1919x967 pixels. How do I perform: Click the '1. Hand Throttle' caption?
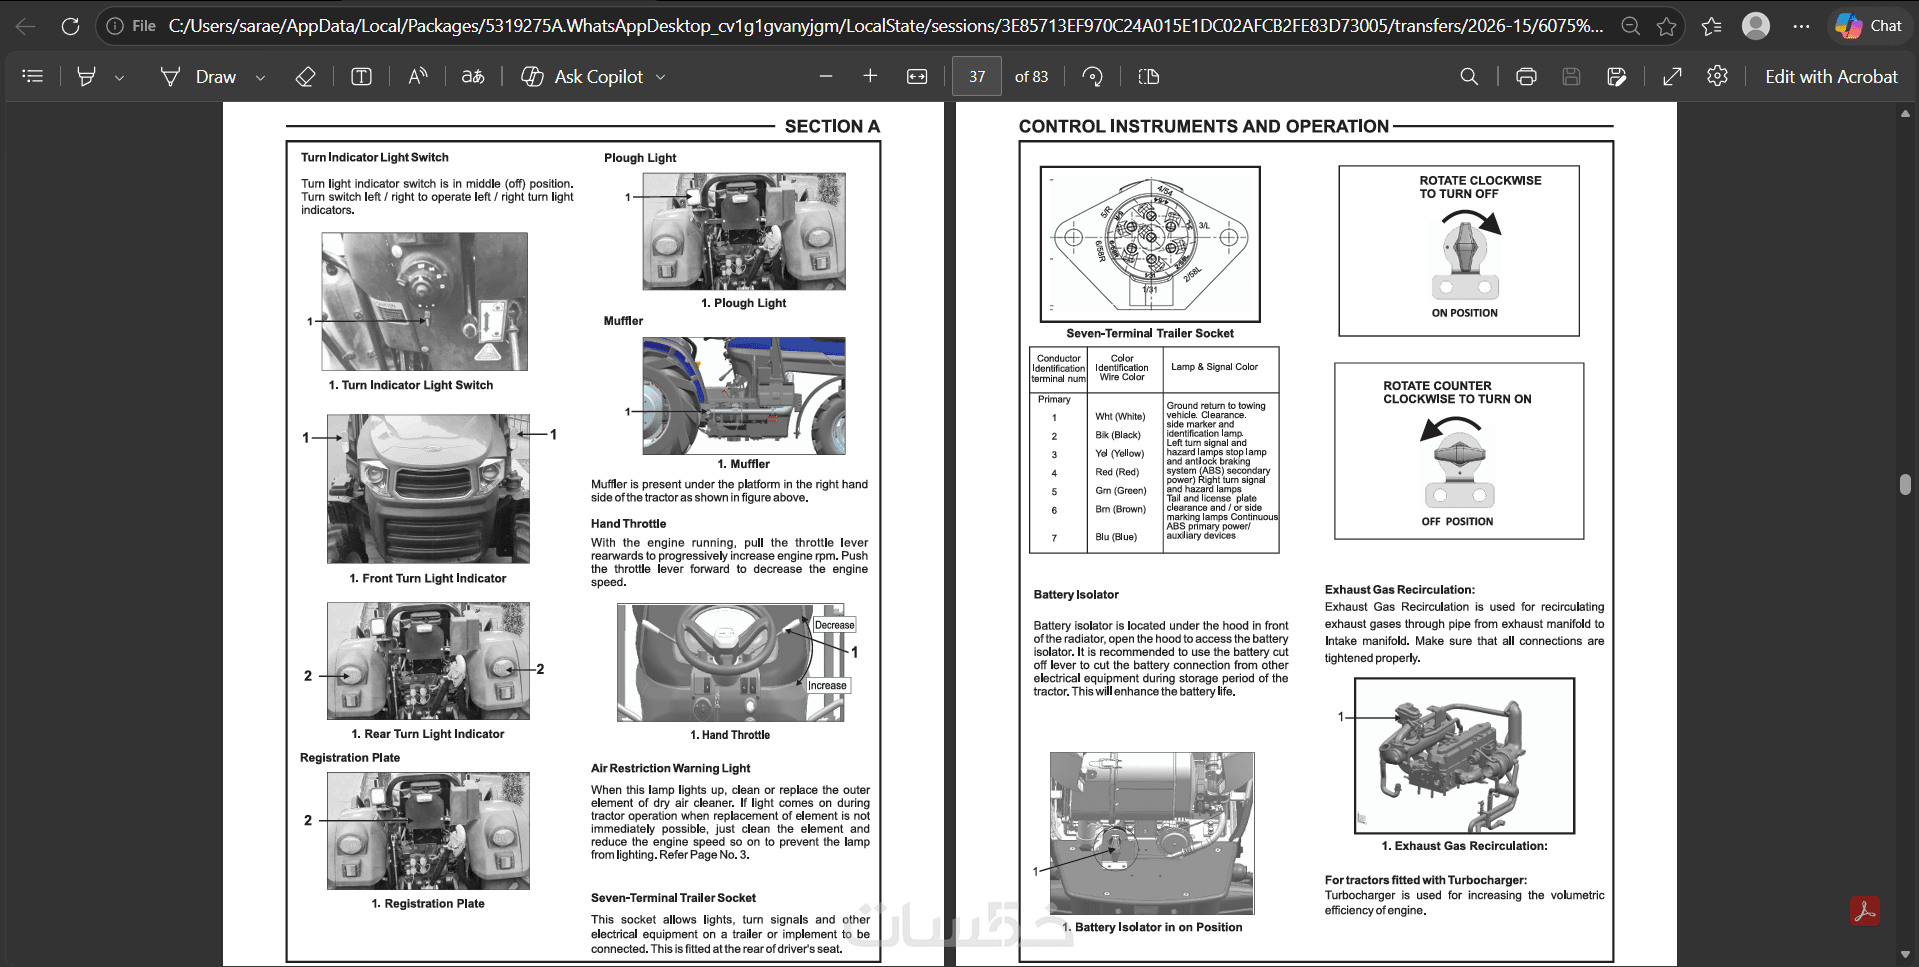730,735
